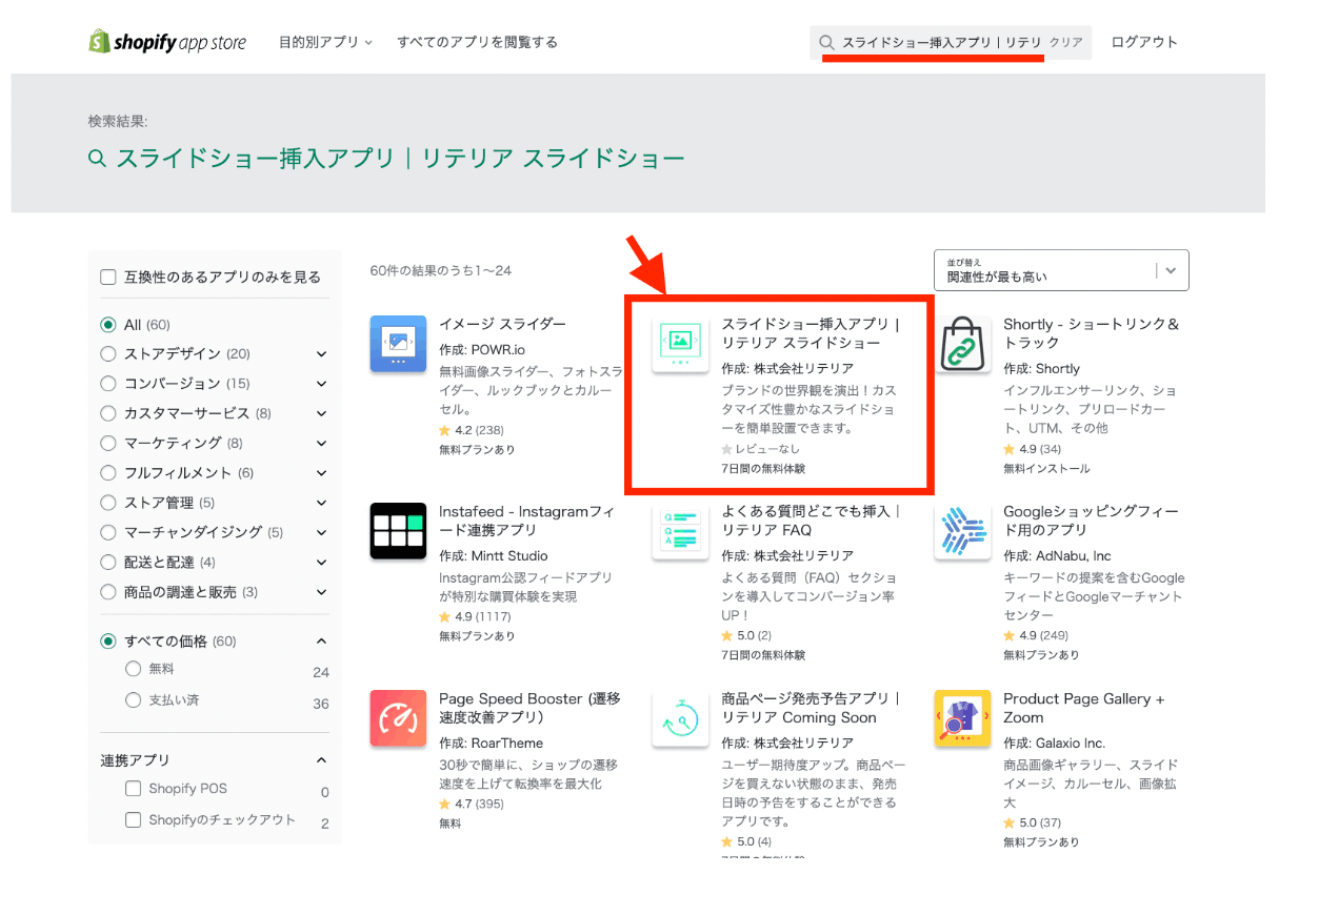This screenshot has width=1326, height=913.
Task: Click the green magnifier beside the results heading
Action: (x=97, y=158)
